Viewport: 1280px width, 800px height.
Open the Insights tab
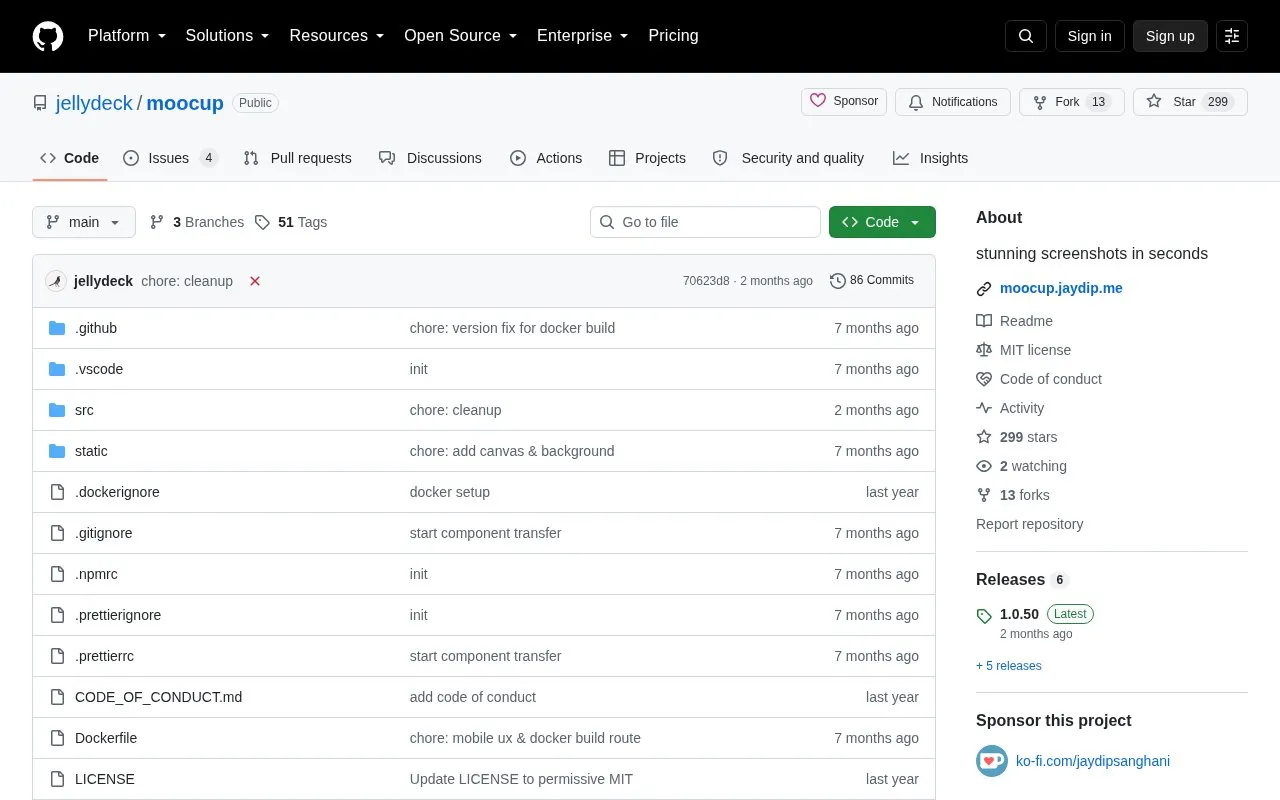(x=930, y=158)
